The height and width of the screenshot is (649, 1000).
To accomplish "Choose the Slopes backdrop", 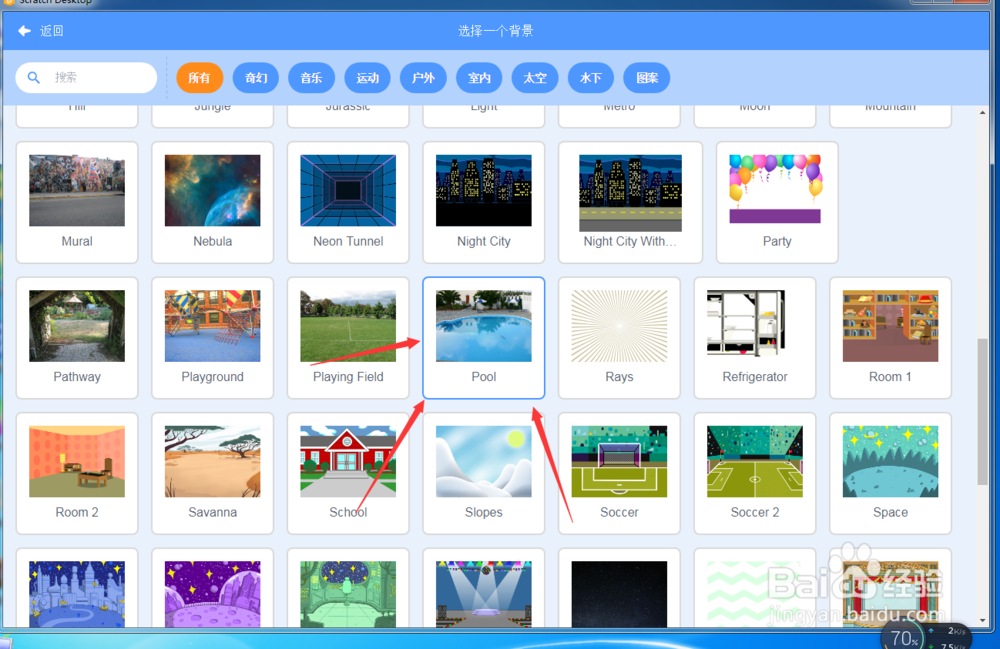I will tap(483, 473).
